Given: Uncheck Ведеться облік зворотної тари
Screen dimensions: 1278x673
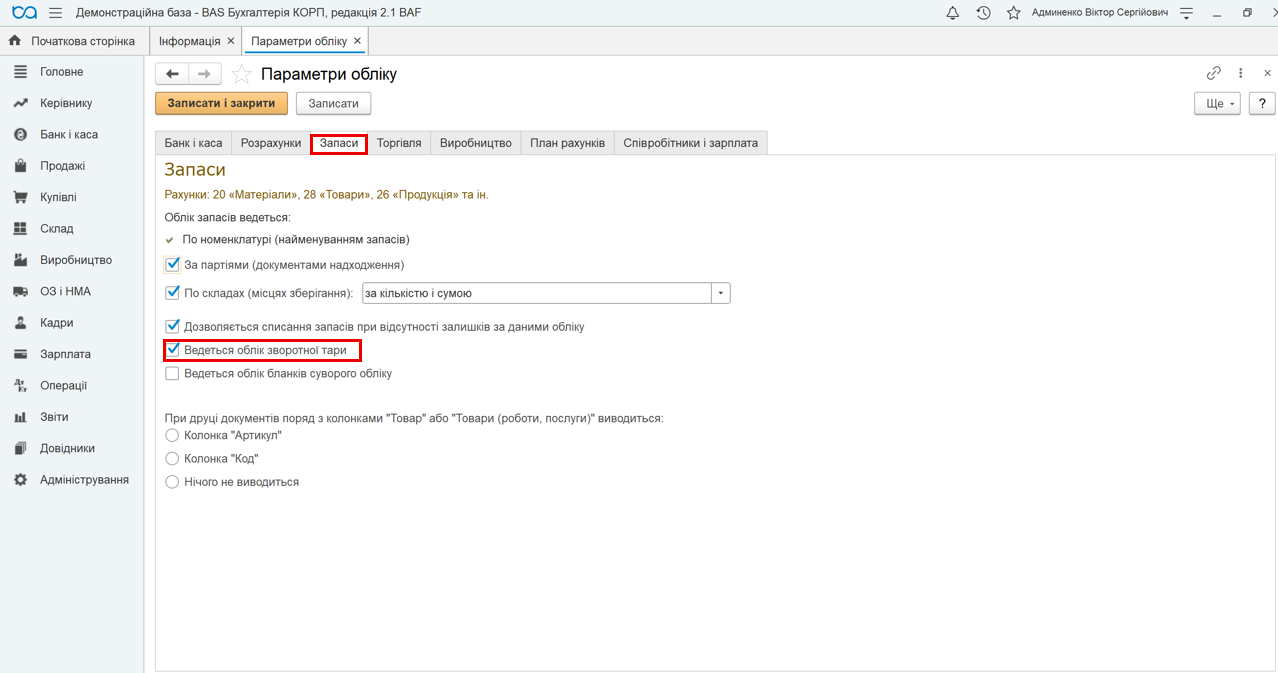Looking at the screenshot, I should pyautogui.click(x=172, y=350).
